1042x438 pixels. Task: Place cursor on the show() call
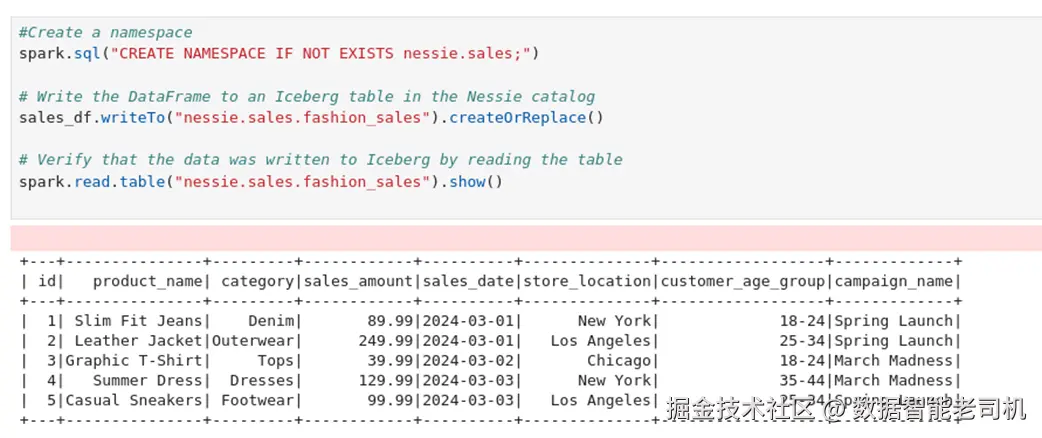[x=473, y=181]
